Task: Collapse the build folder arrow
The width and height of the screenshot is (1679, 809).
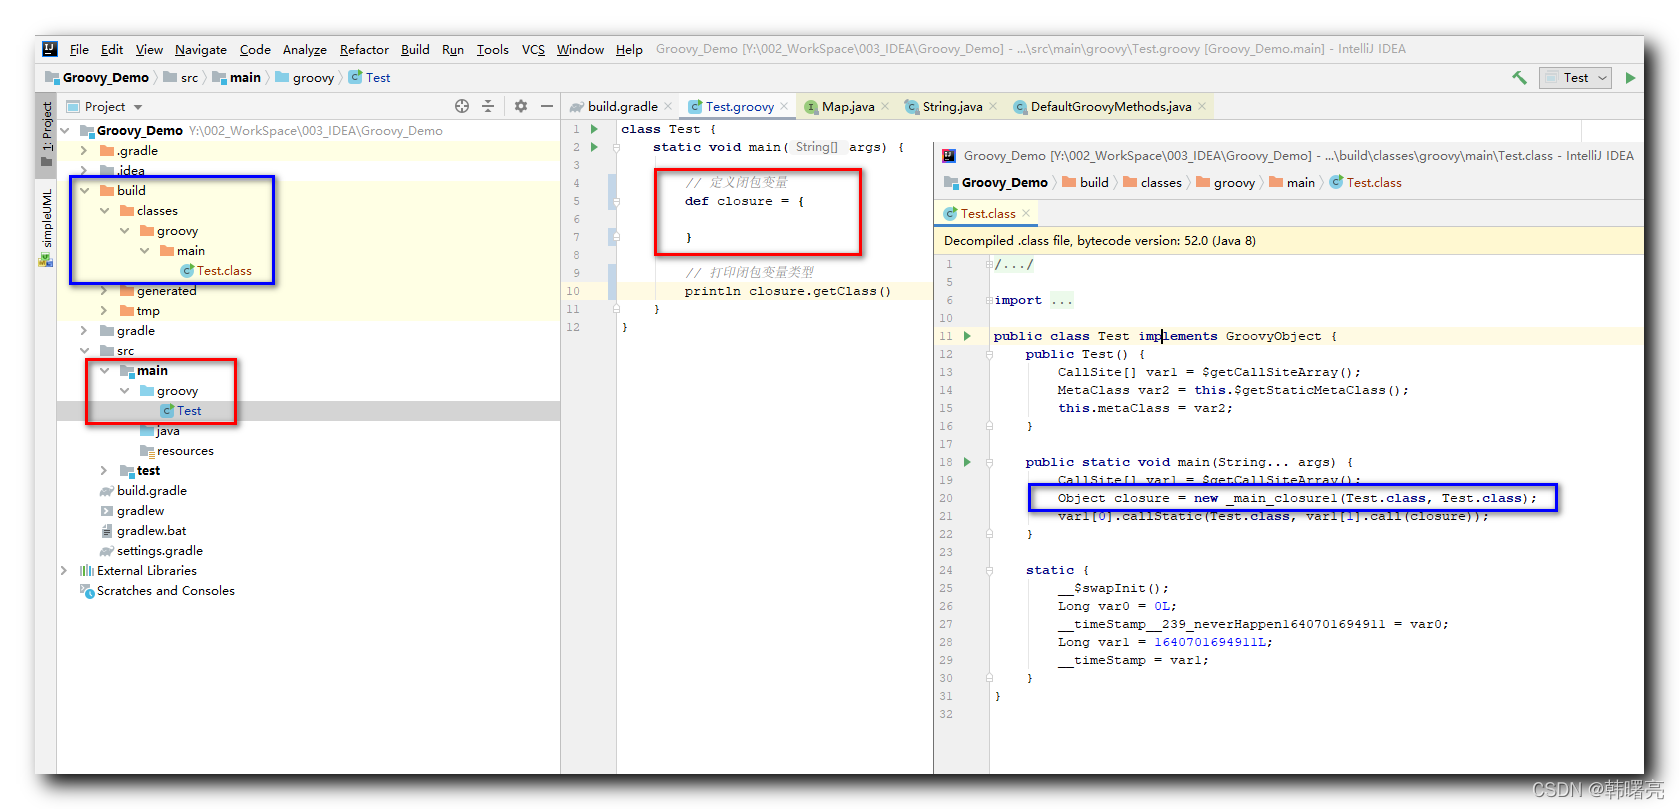Action: click(x=84, y=190)
